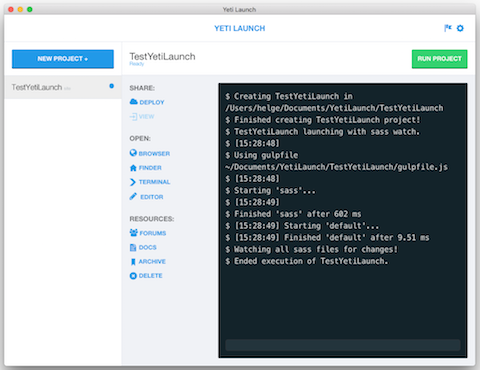
Task: Click the New Project button
Action: point(63,59)
